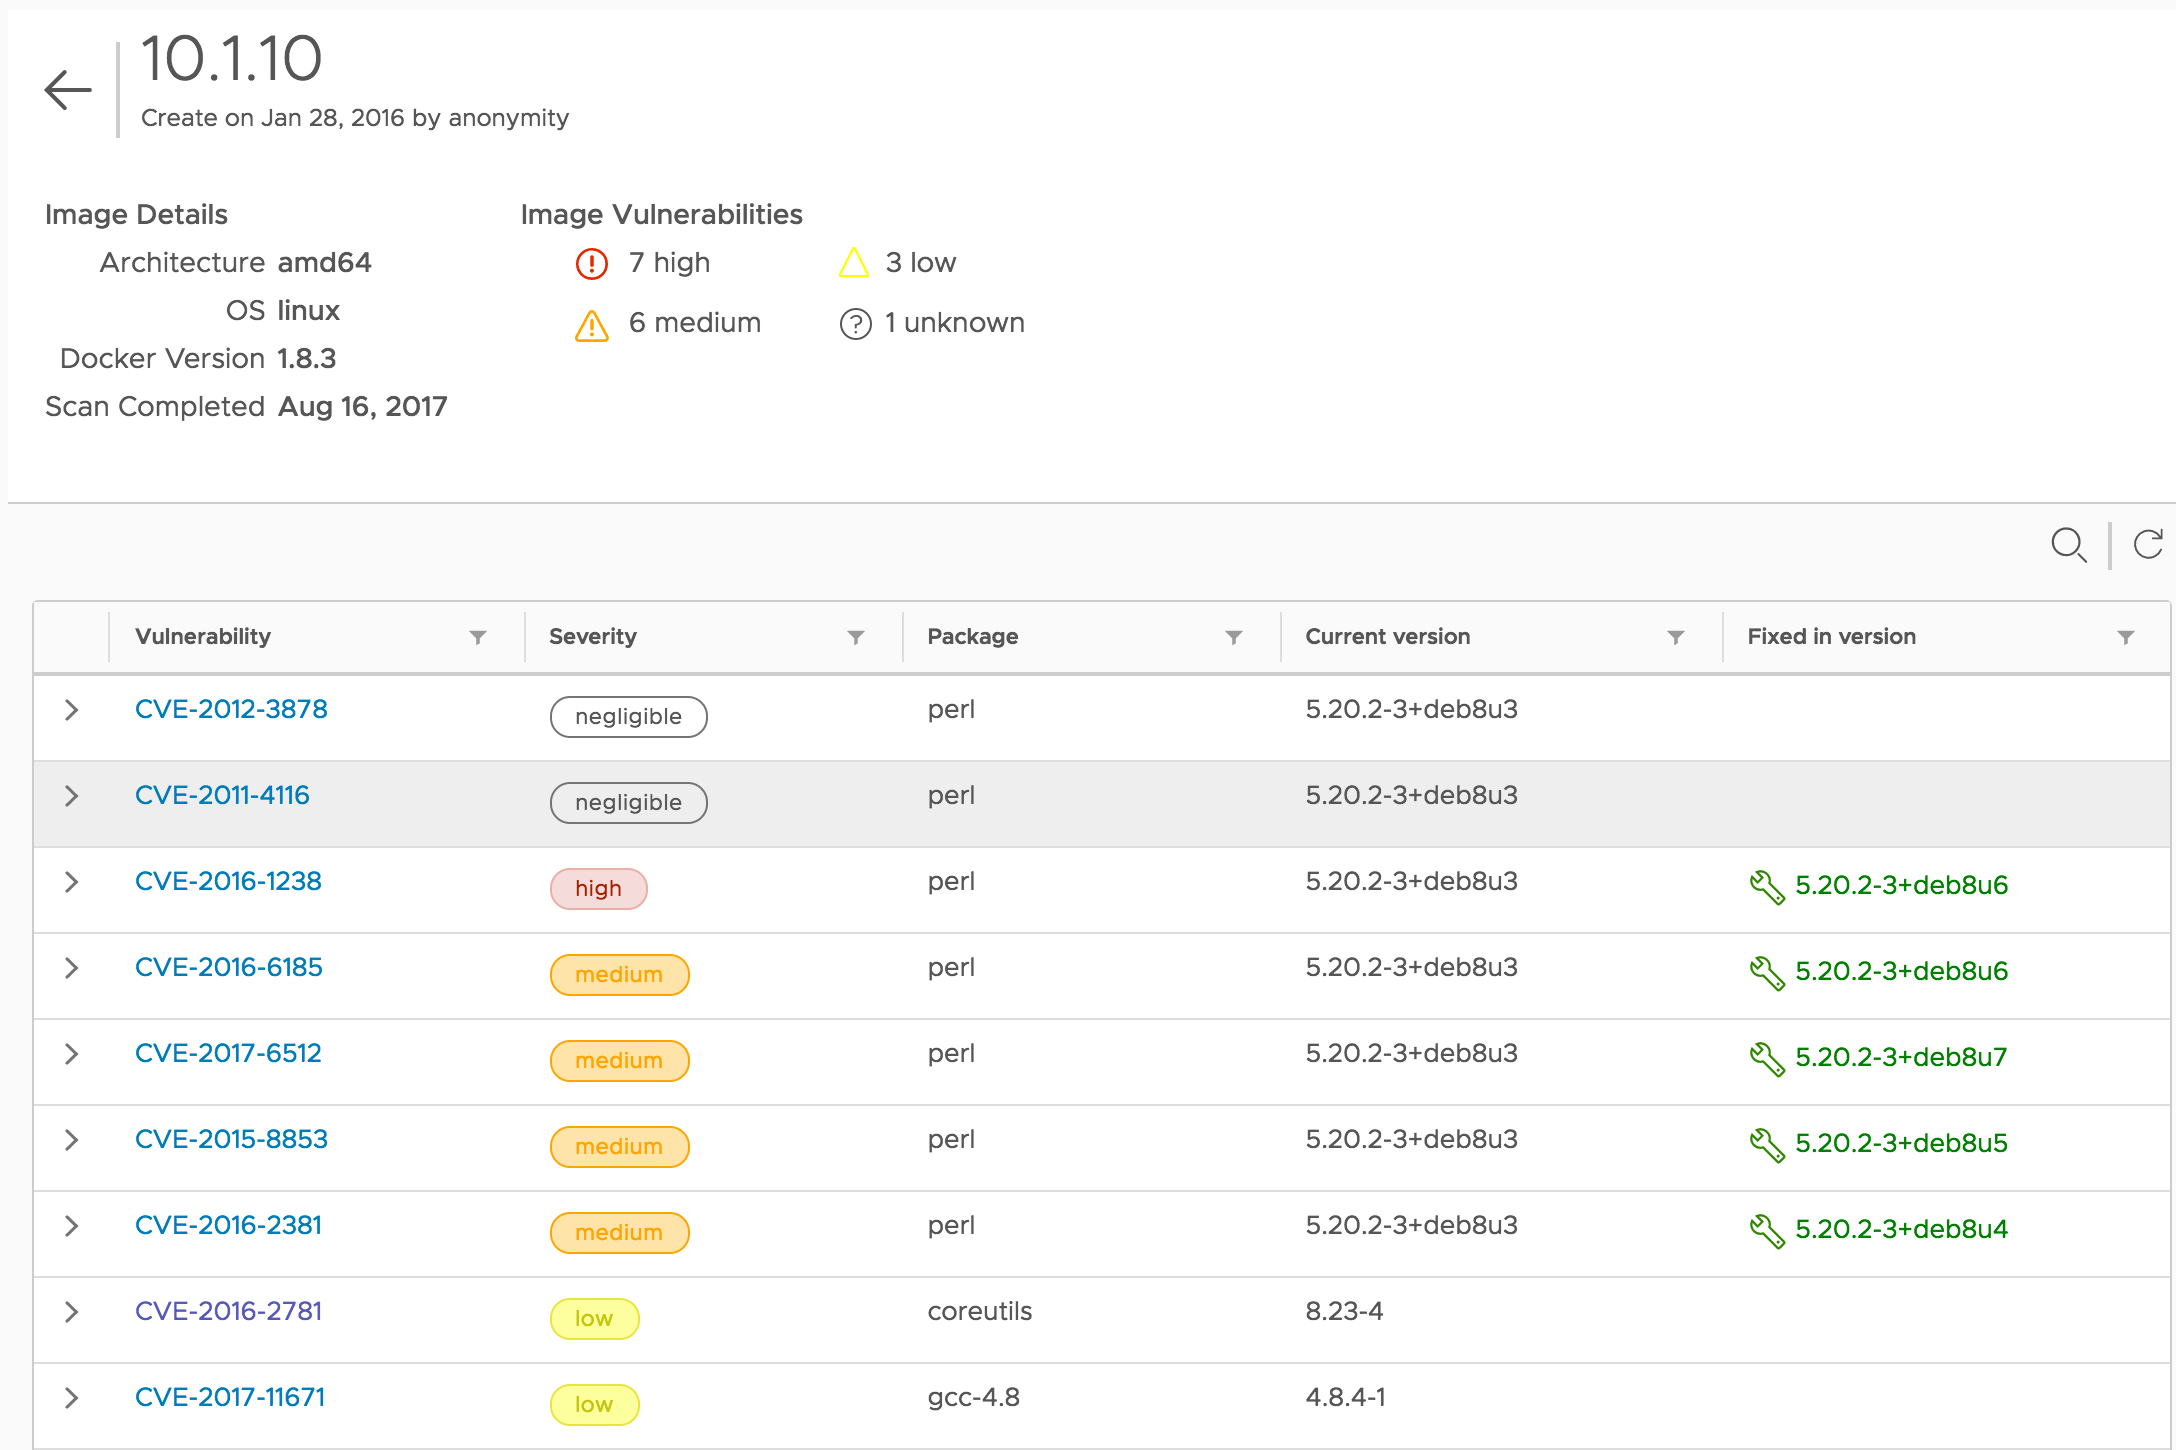Expand the CVE-2016-2781 row details
Screen dimensions: 2176x1450
pyautogui.click(x=71, y=1312)
